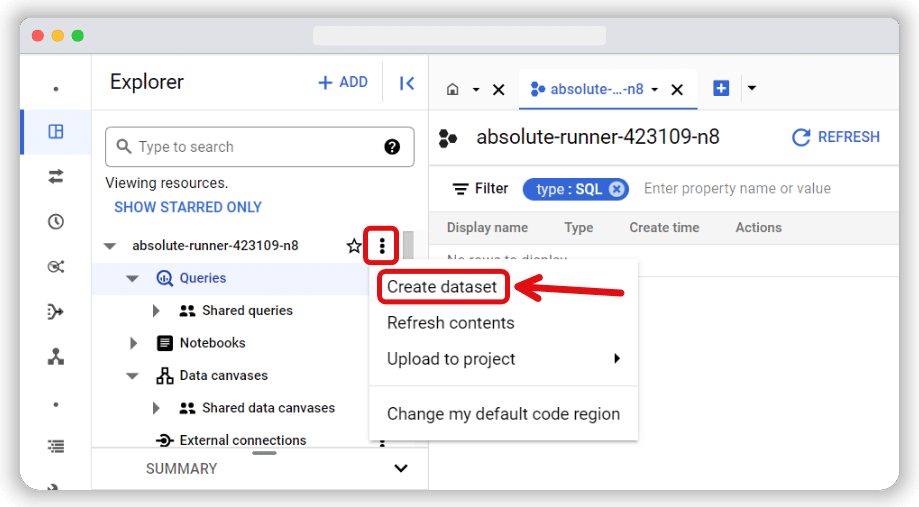Image resolution: width=919 pixels, height=507 pixels.
Task: Click the browser address bar
Action: tap(460, 36)
